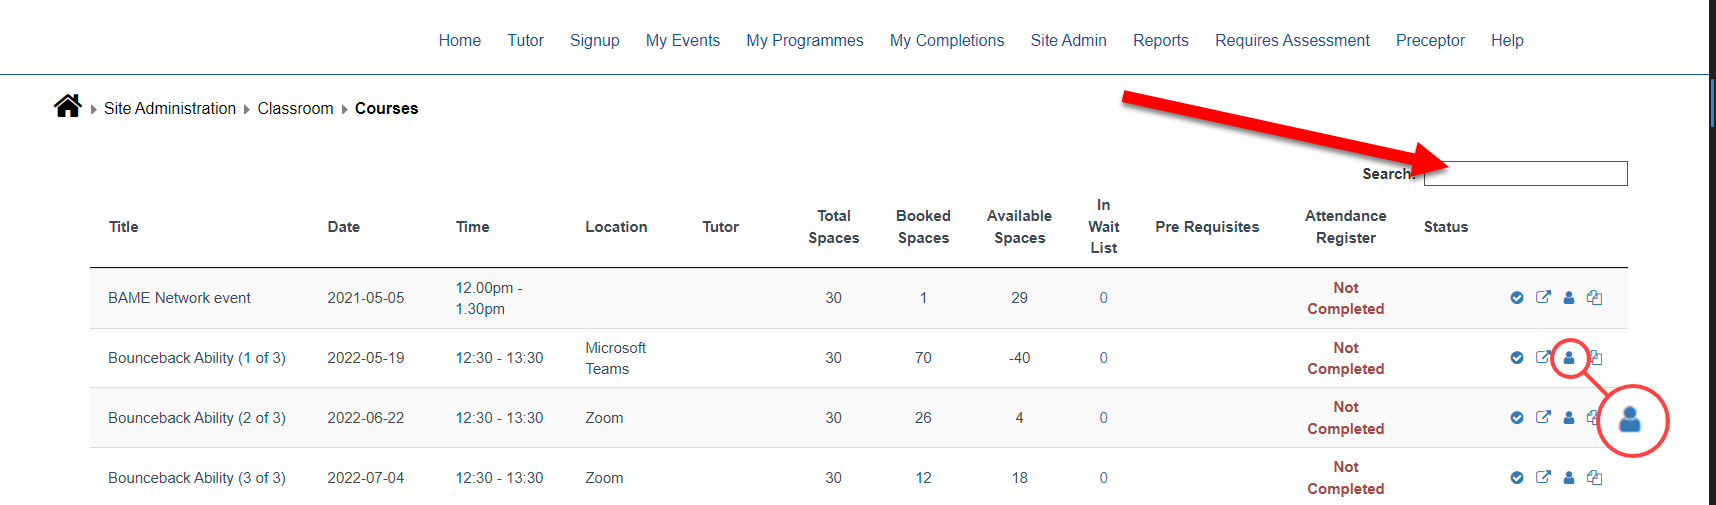
Task: Click checkmark icon for Bounceback Ability (1 of 3)
Action: 1517,358
